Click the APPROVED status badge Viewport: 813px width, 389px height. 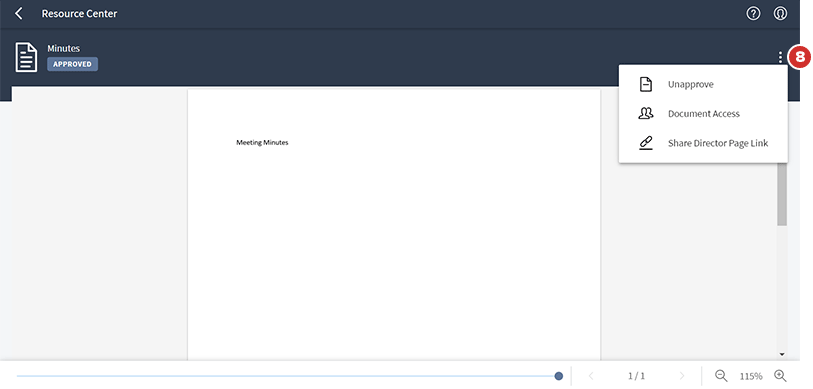[x=73, y=64]
